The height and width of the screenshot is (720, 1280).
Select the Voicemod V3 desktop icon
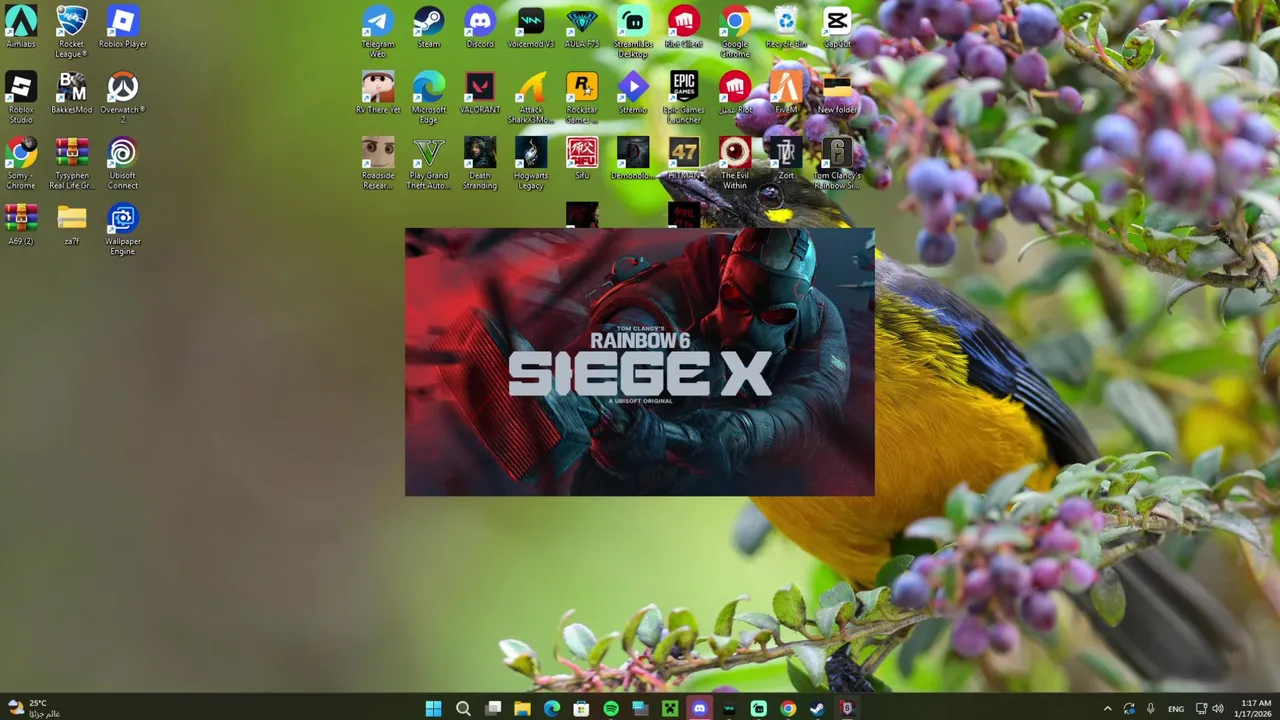531,27
